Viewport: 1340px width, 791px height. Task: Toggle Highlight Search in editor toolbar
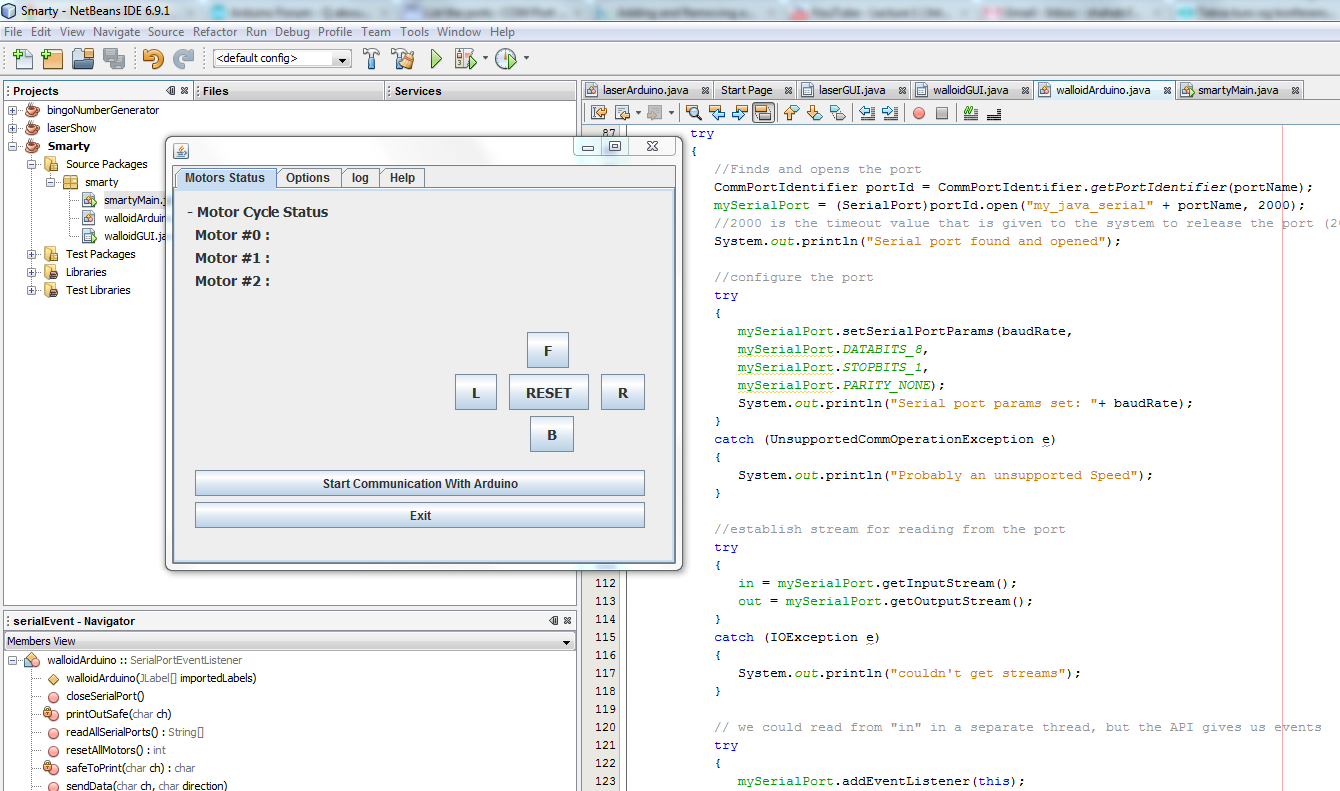[763, 112]
